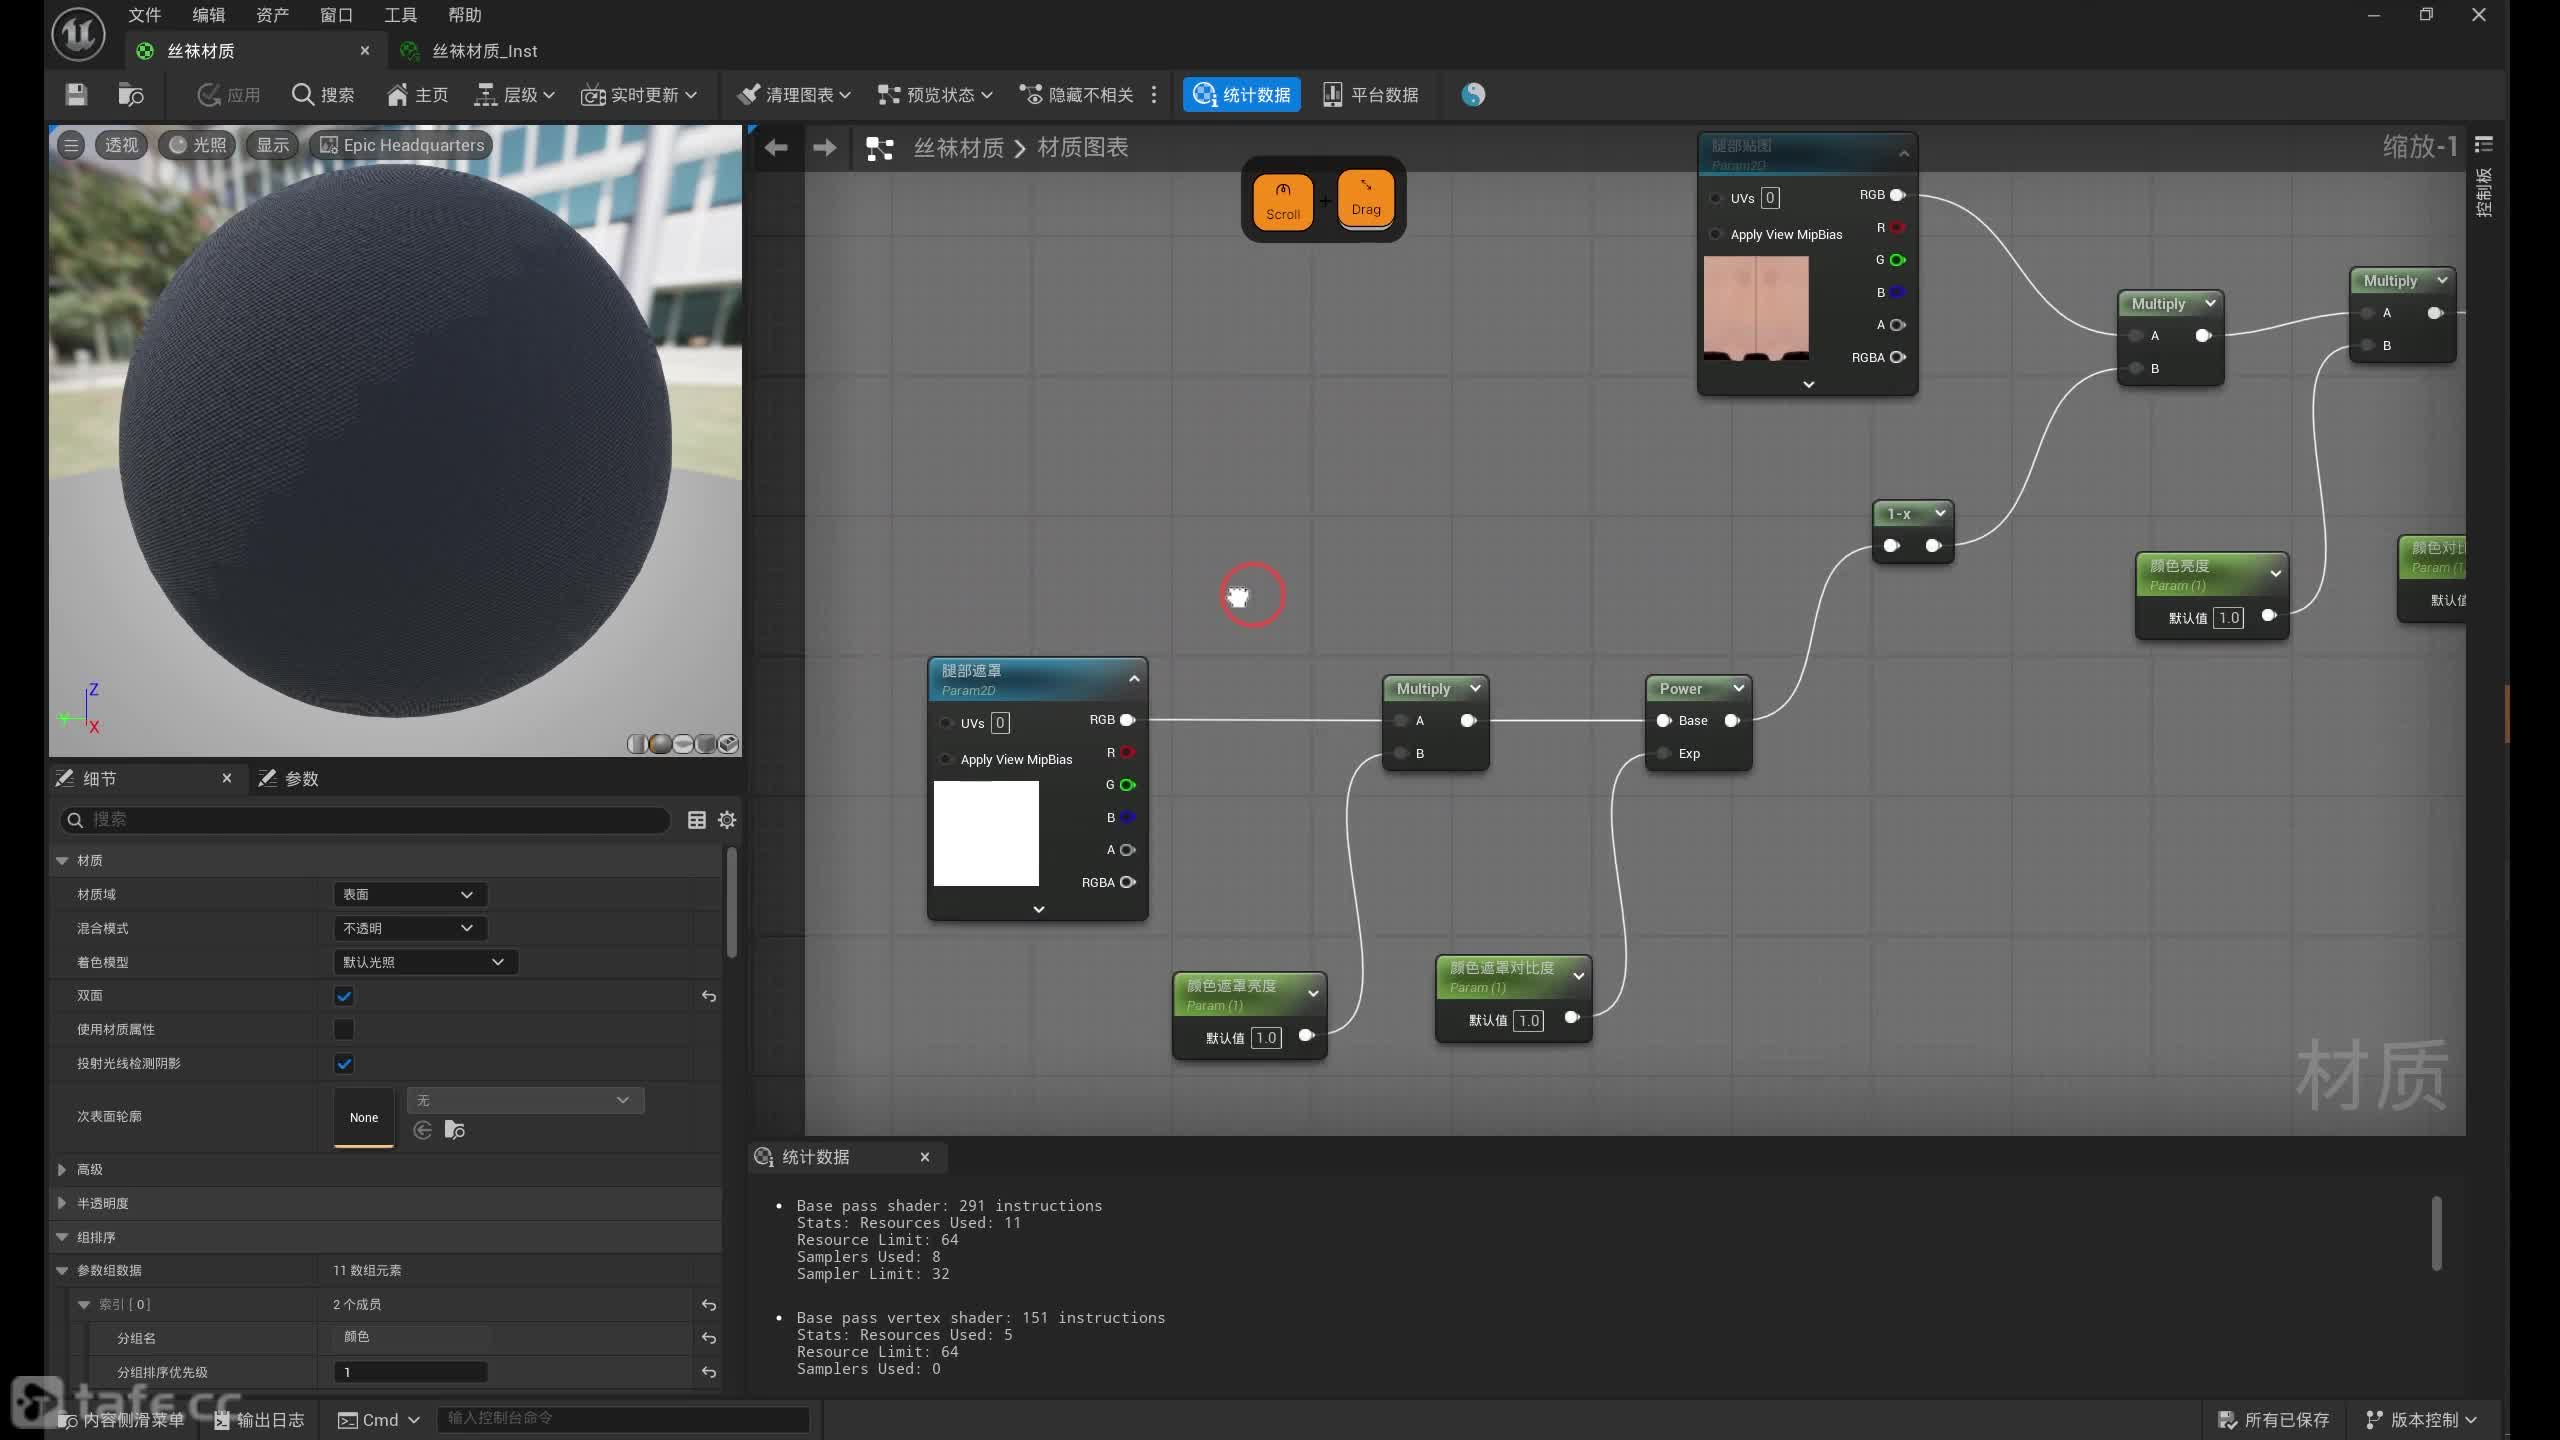Toggle Apply View MipBias pin on 腿部遮罩
2560x1440 pixels.
[946, 759]
